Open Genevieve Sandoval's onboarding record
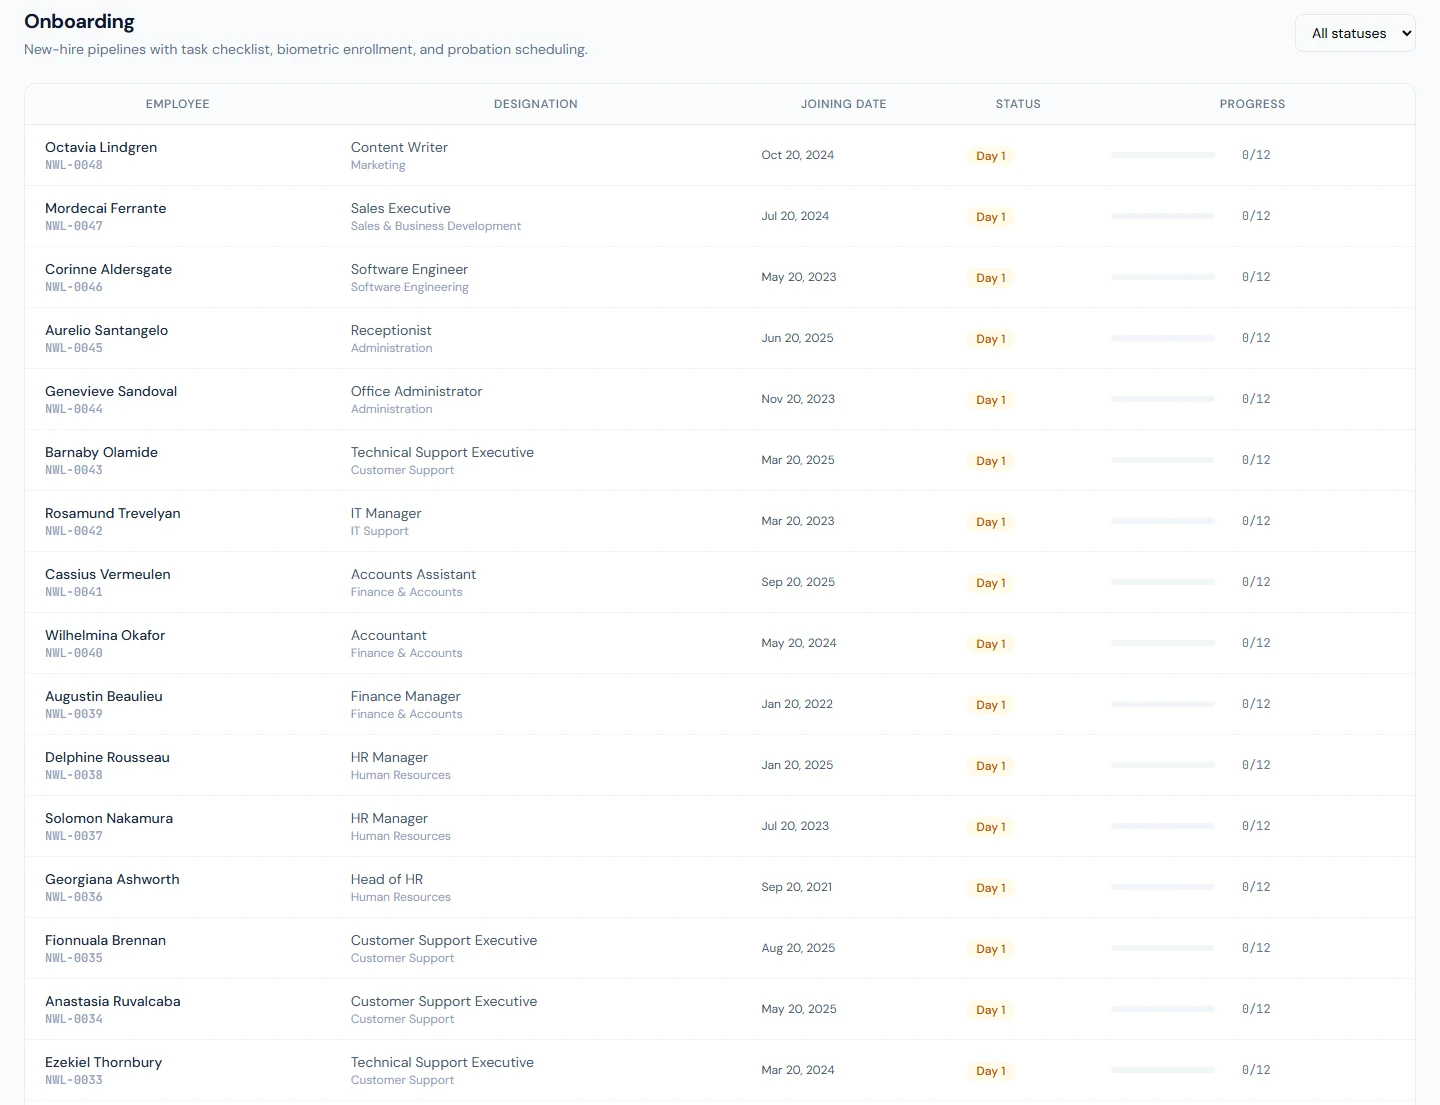Image resolution: width=1440 pixels, height=1105 pixels. [x=720, y=399]
